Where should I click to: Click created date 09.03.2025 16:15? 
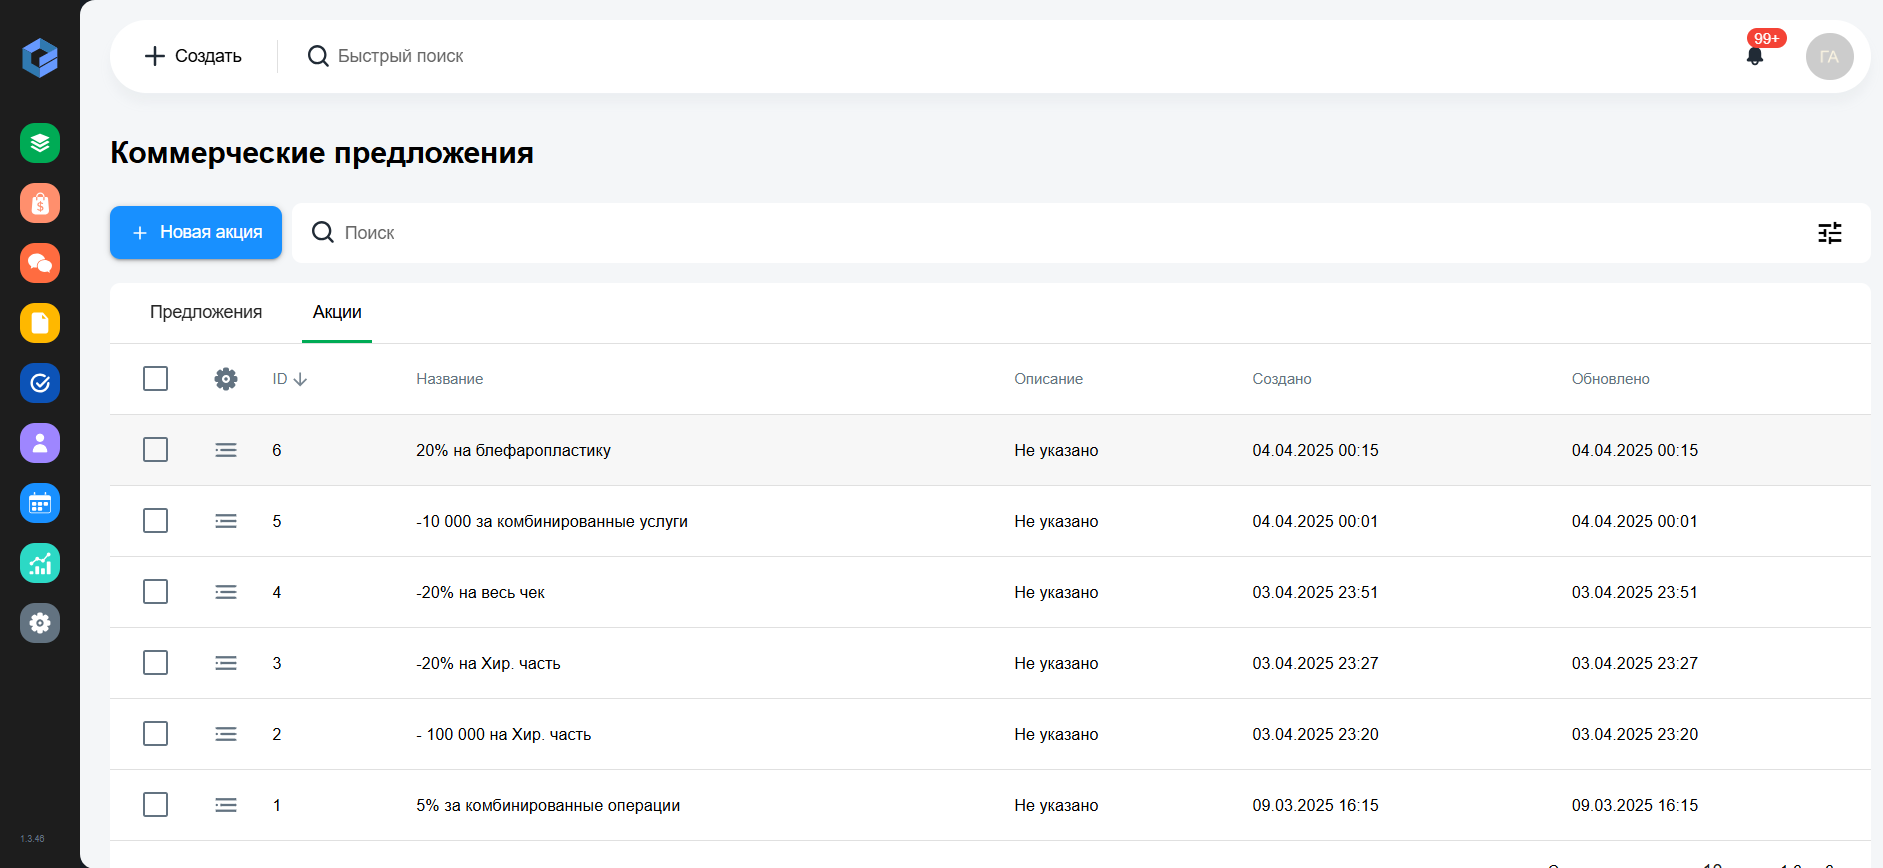tap(1315, 805)
